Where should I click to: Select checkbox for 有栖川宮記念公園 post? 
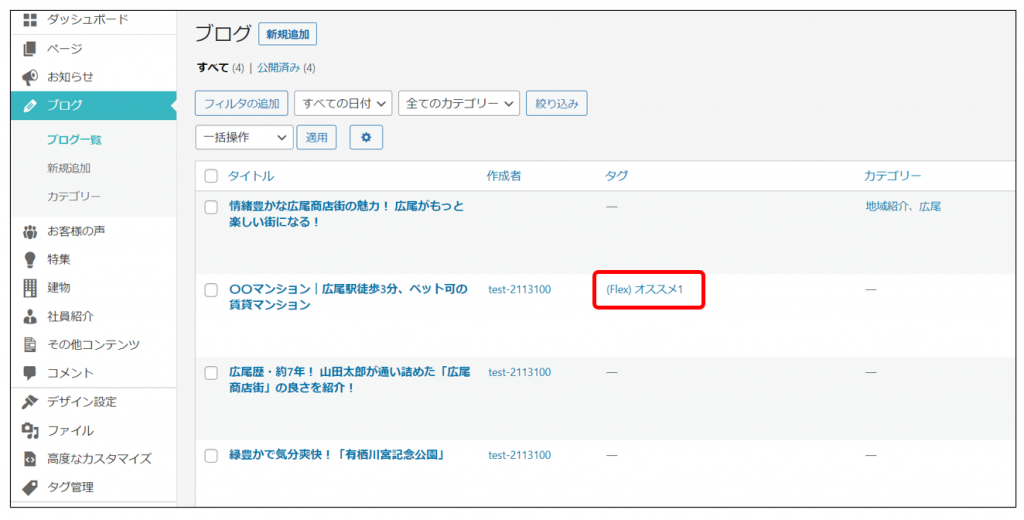211,456
